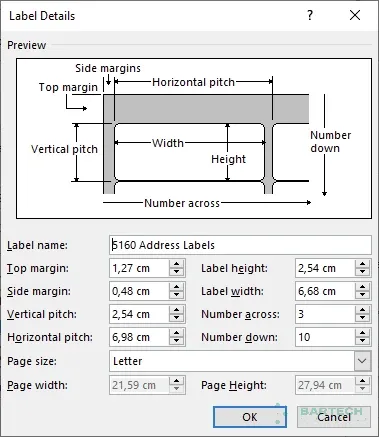Click "Width" text in preview diagram
The width and height of the screenshot is (379, 437).
click(x=168, y=143)
